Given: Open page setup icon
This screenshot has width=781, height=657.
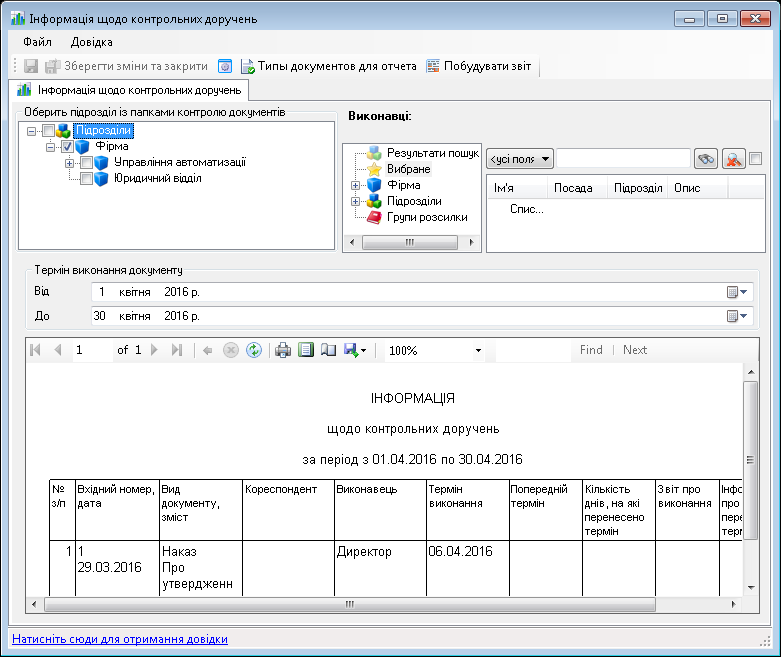Looking at the screenshot, I should (328, 350).
